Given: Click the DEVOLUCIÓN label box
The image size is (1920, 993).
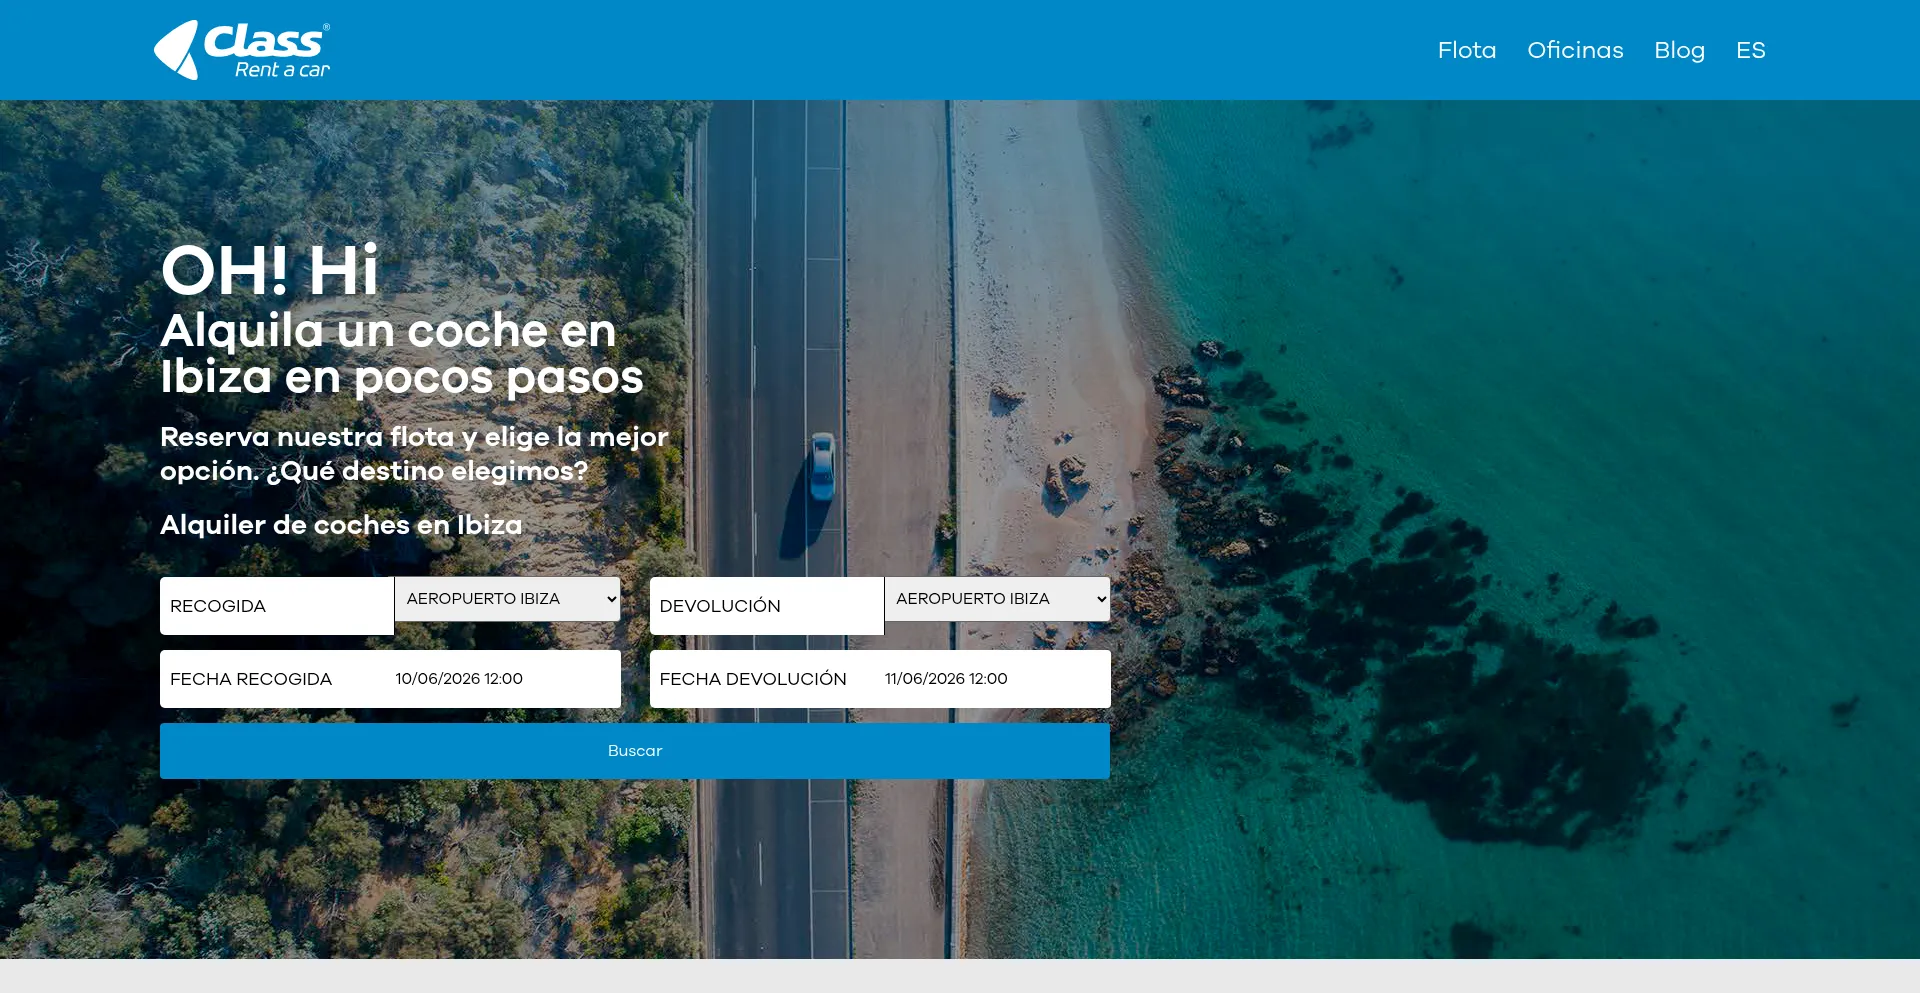Looking at the screenshot, I should 767,606.
